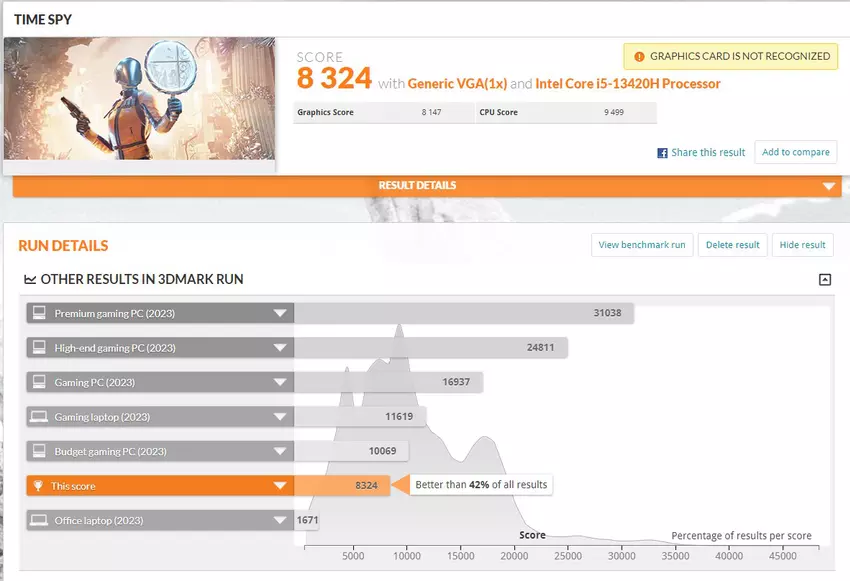Click the trophy icon beside This score
Screen dimensions: 850x581
coord(39,486)
